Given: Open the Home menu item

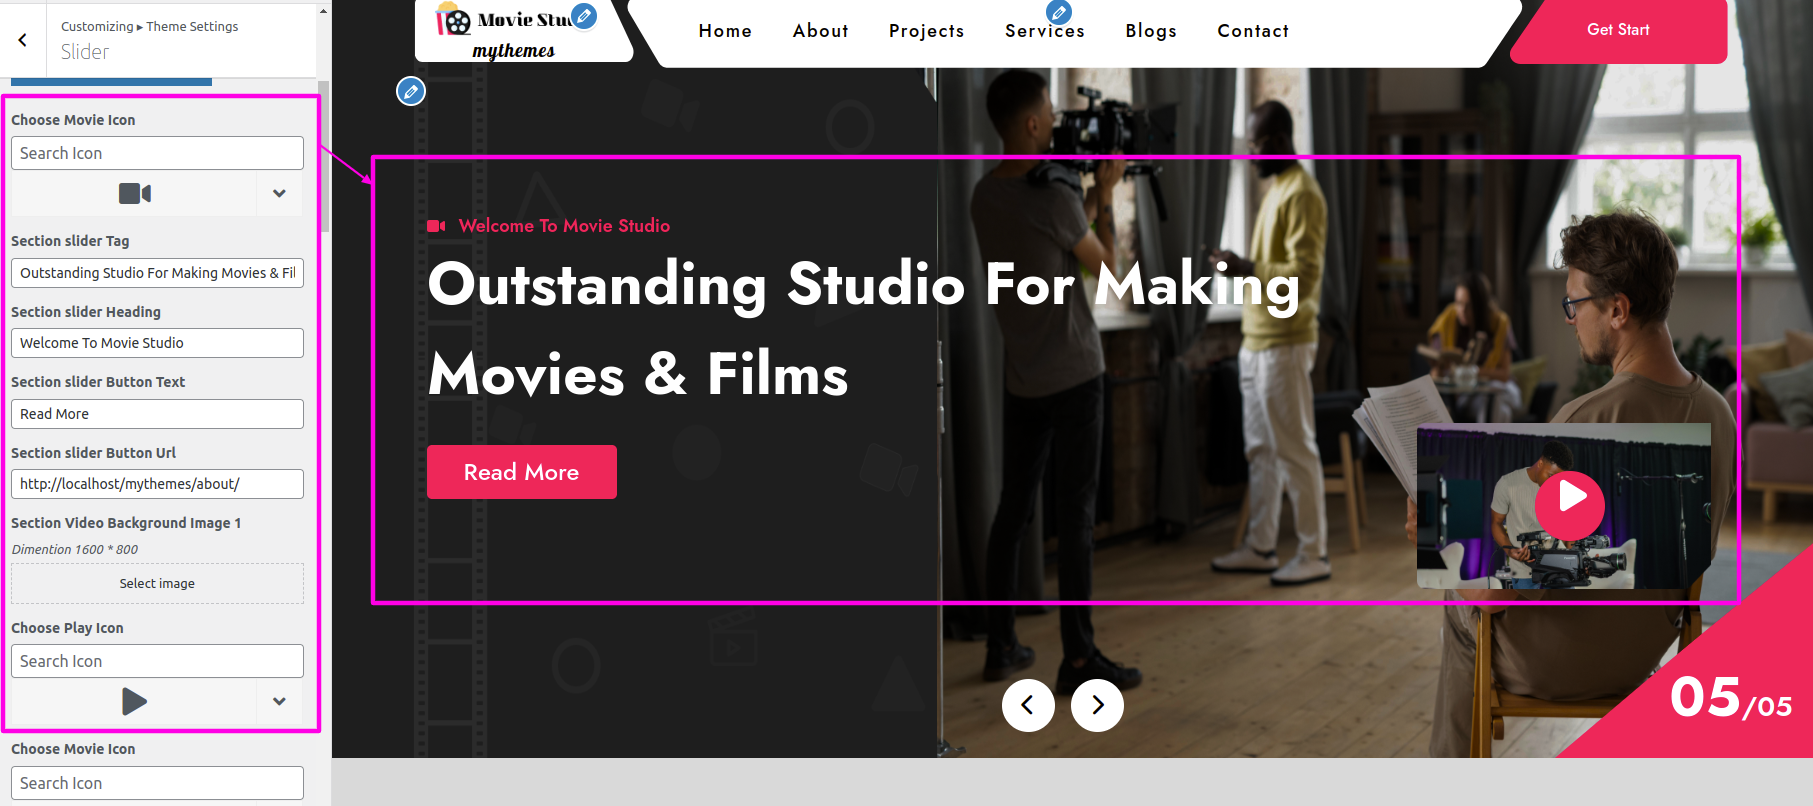Looking at the screenshot, I should point(725,31).
